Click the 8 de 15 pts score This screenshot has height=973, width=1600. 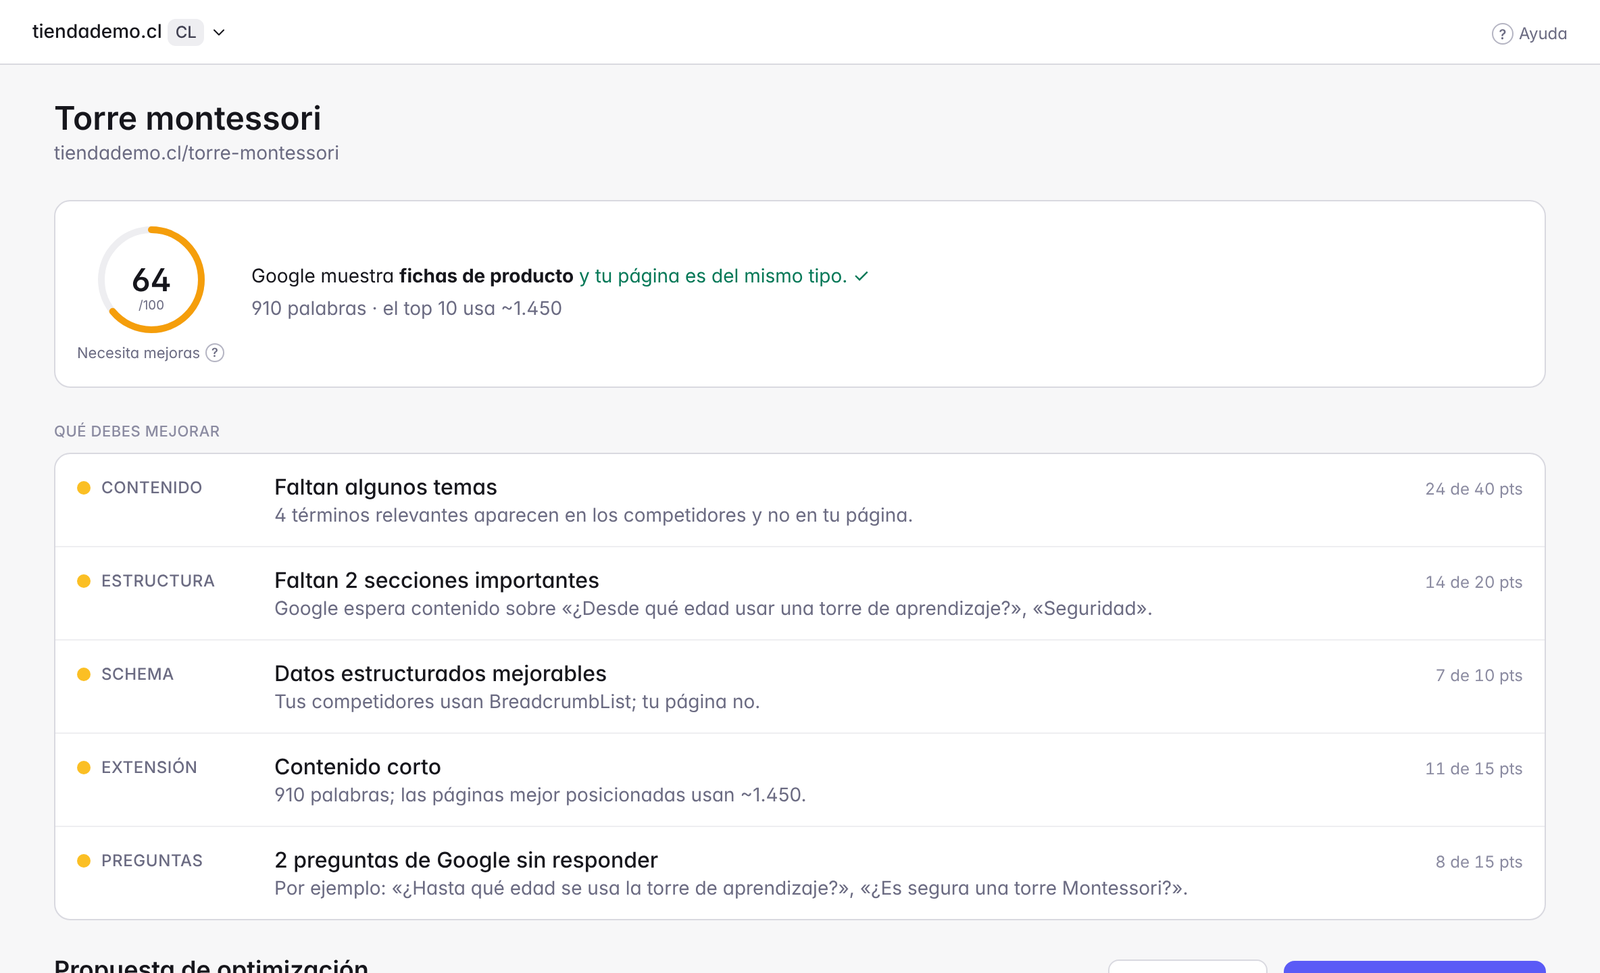click(1479, 861)
